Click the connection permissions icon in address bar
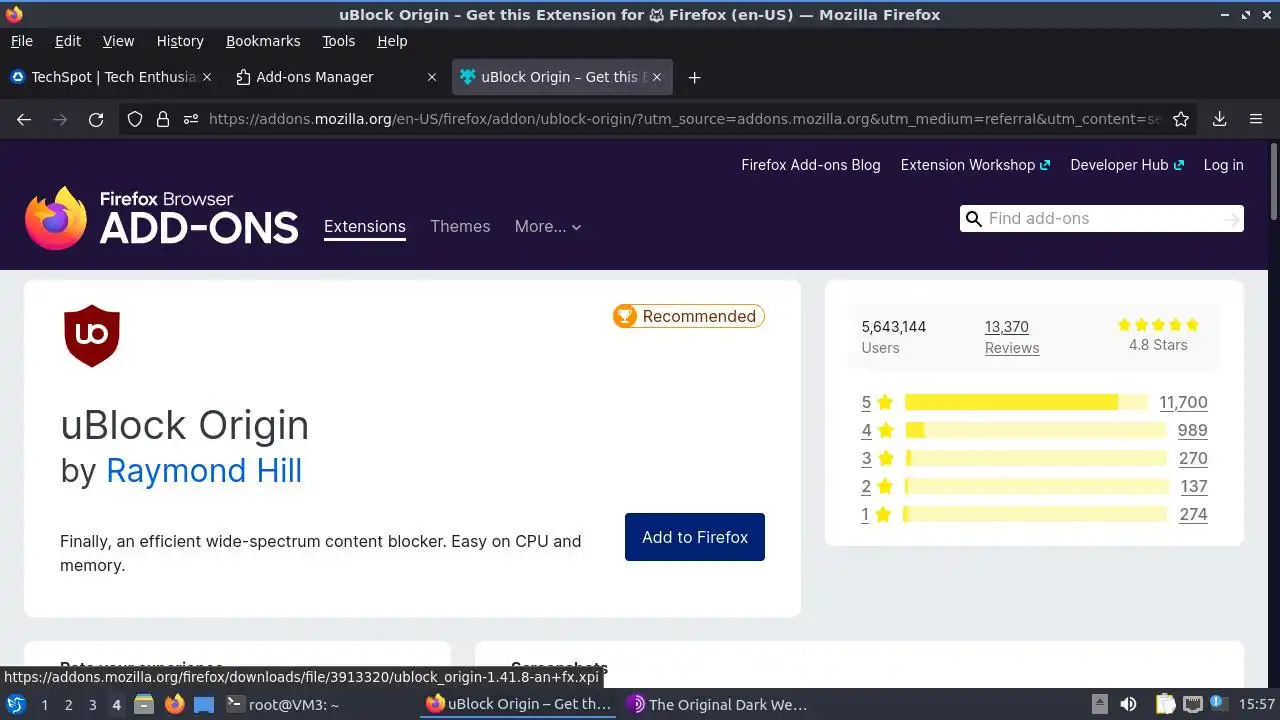 pos(191,119)
